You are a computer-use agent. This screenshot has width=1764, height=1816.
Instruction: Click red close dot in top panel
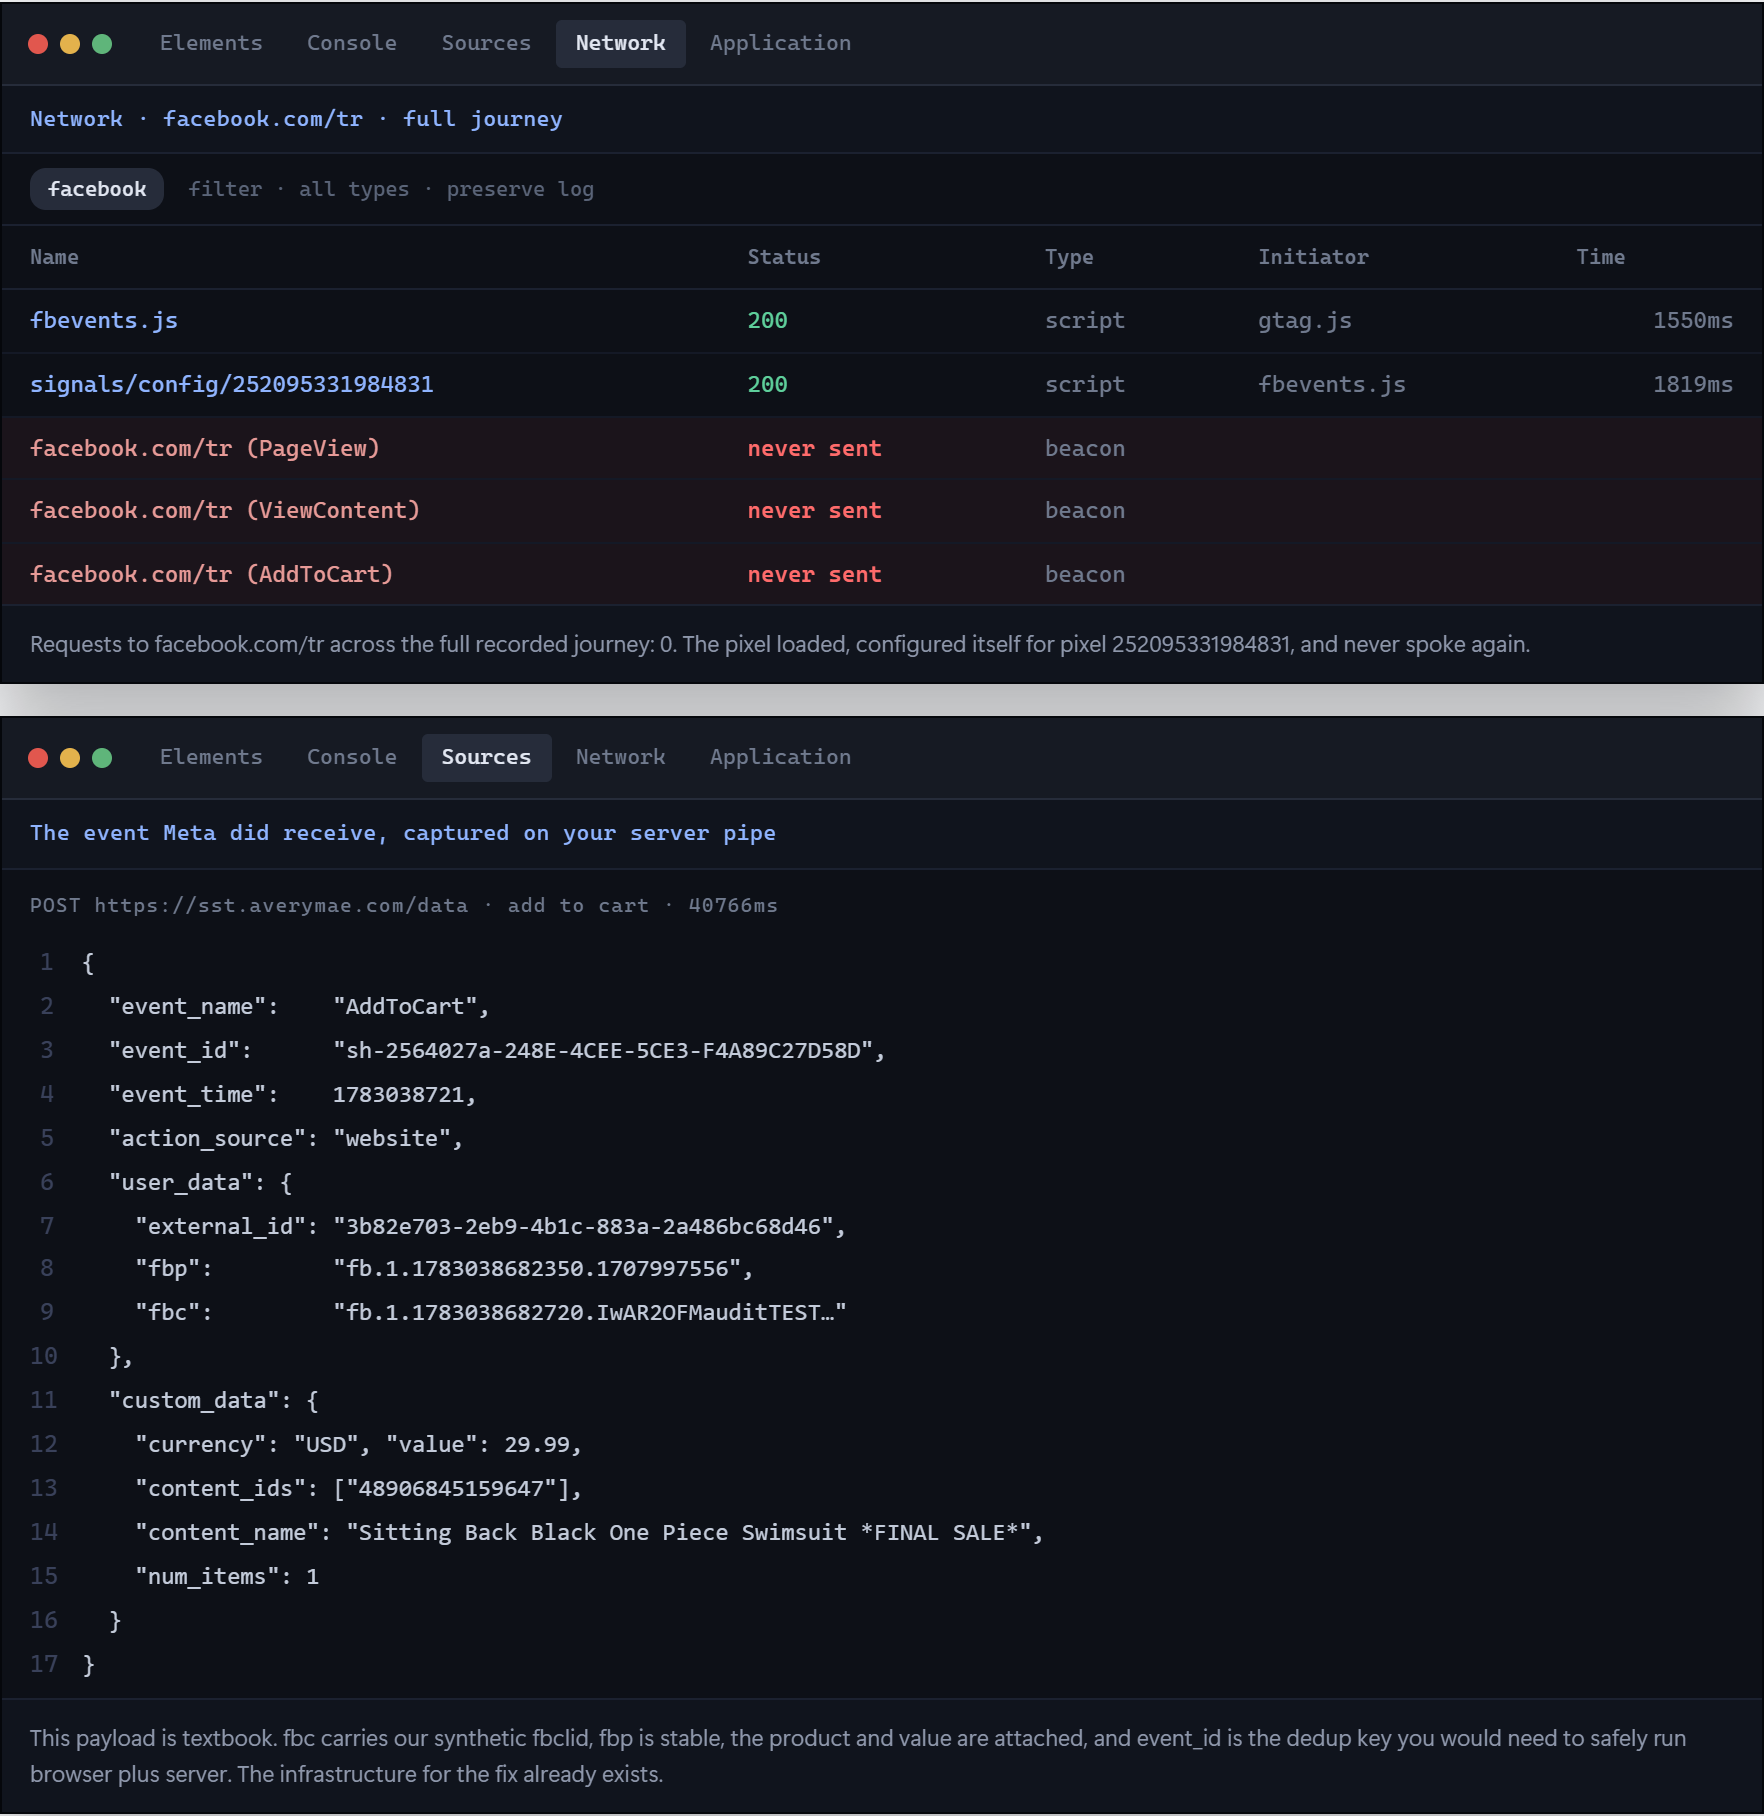(38, 44)
